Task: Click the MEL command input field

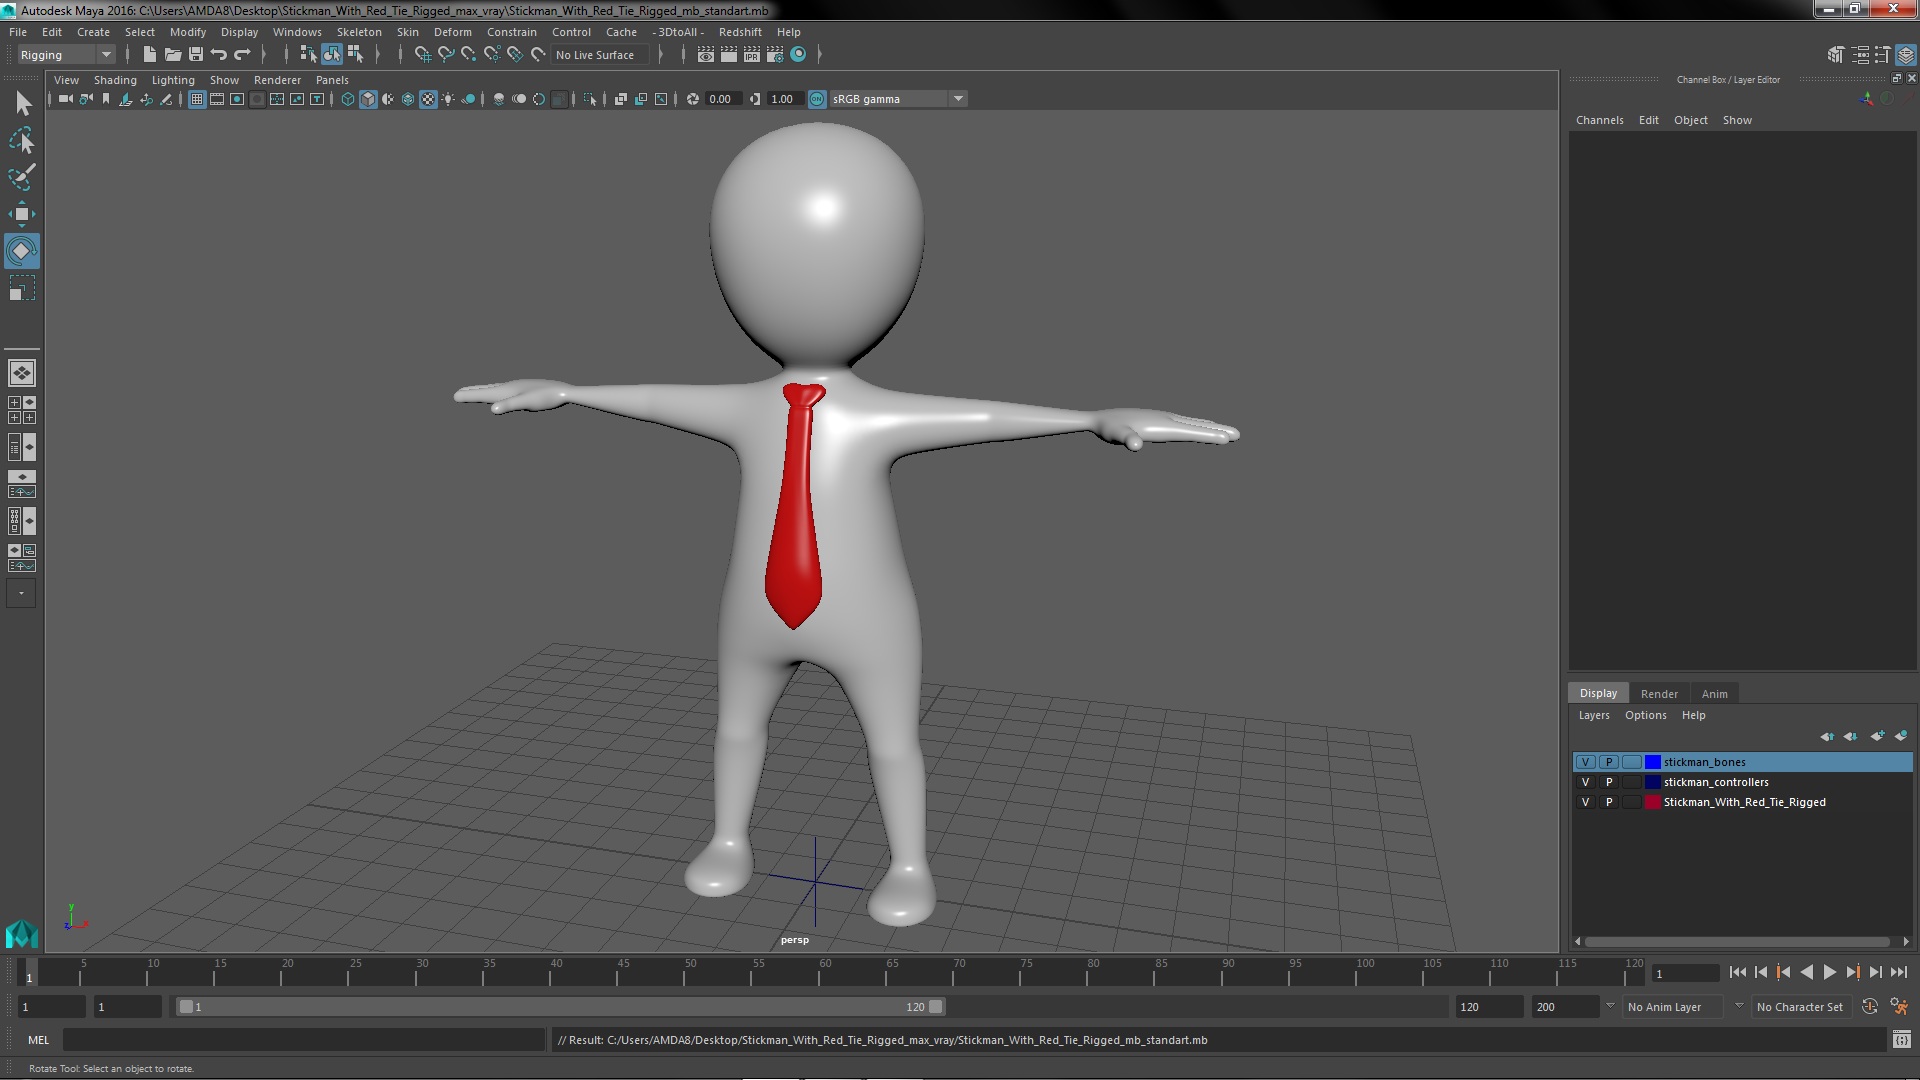Action: 304,1040
